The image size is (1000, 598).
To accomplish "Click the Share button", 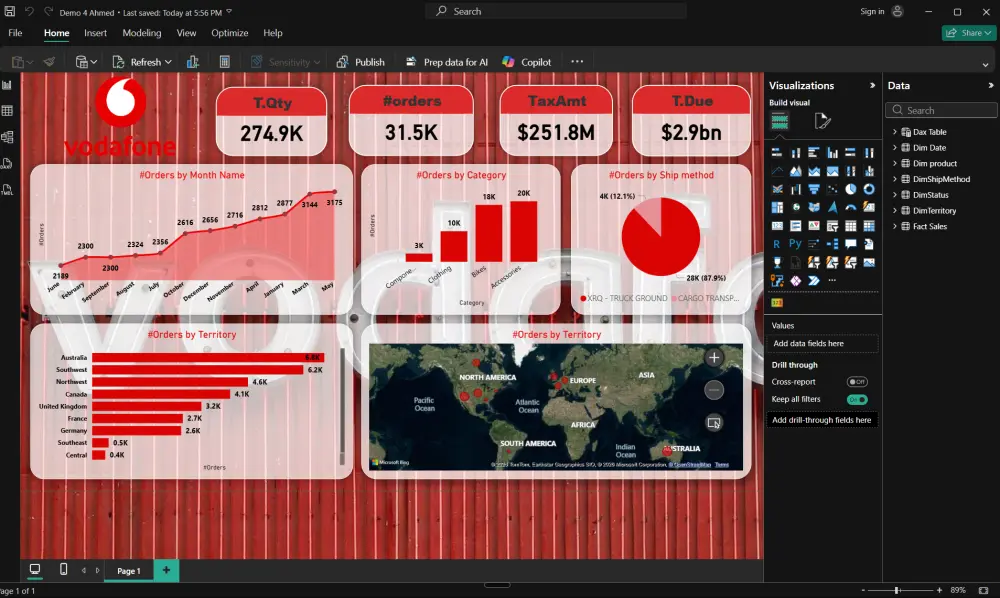I will (x=968, y=33).
